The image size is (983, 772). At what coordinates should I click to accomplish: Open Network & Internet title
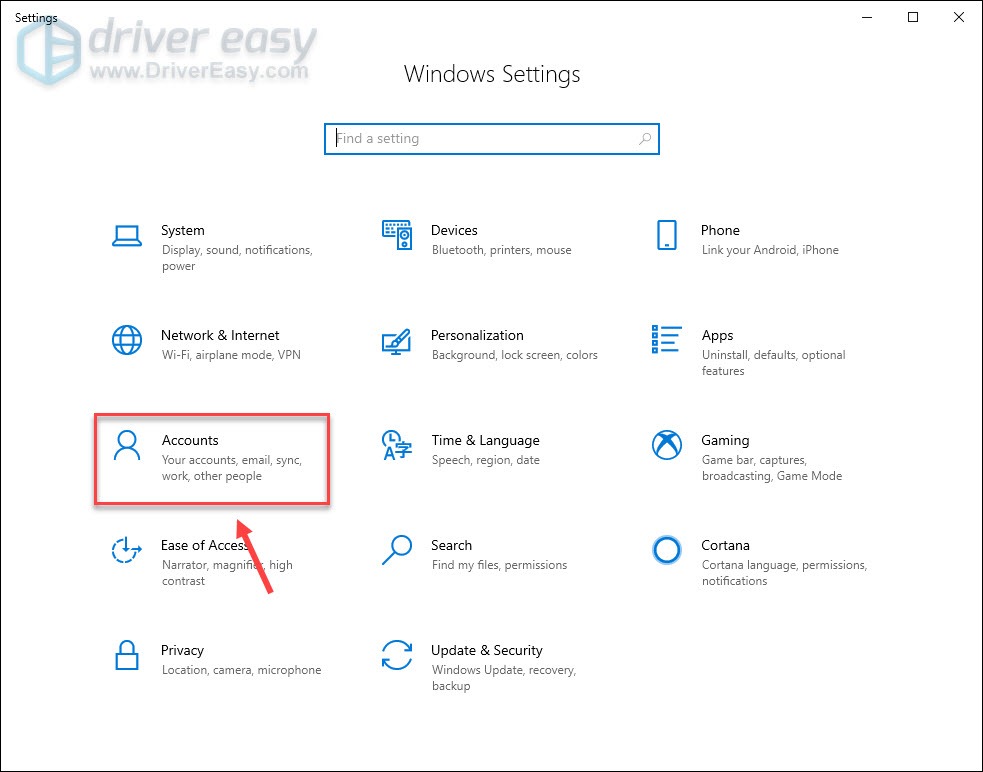pos(220,335)
